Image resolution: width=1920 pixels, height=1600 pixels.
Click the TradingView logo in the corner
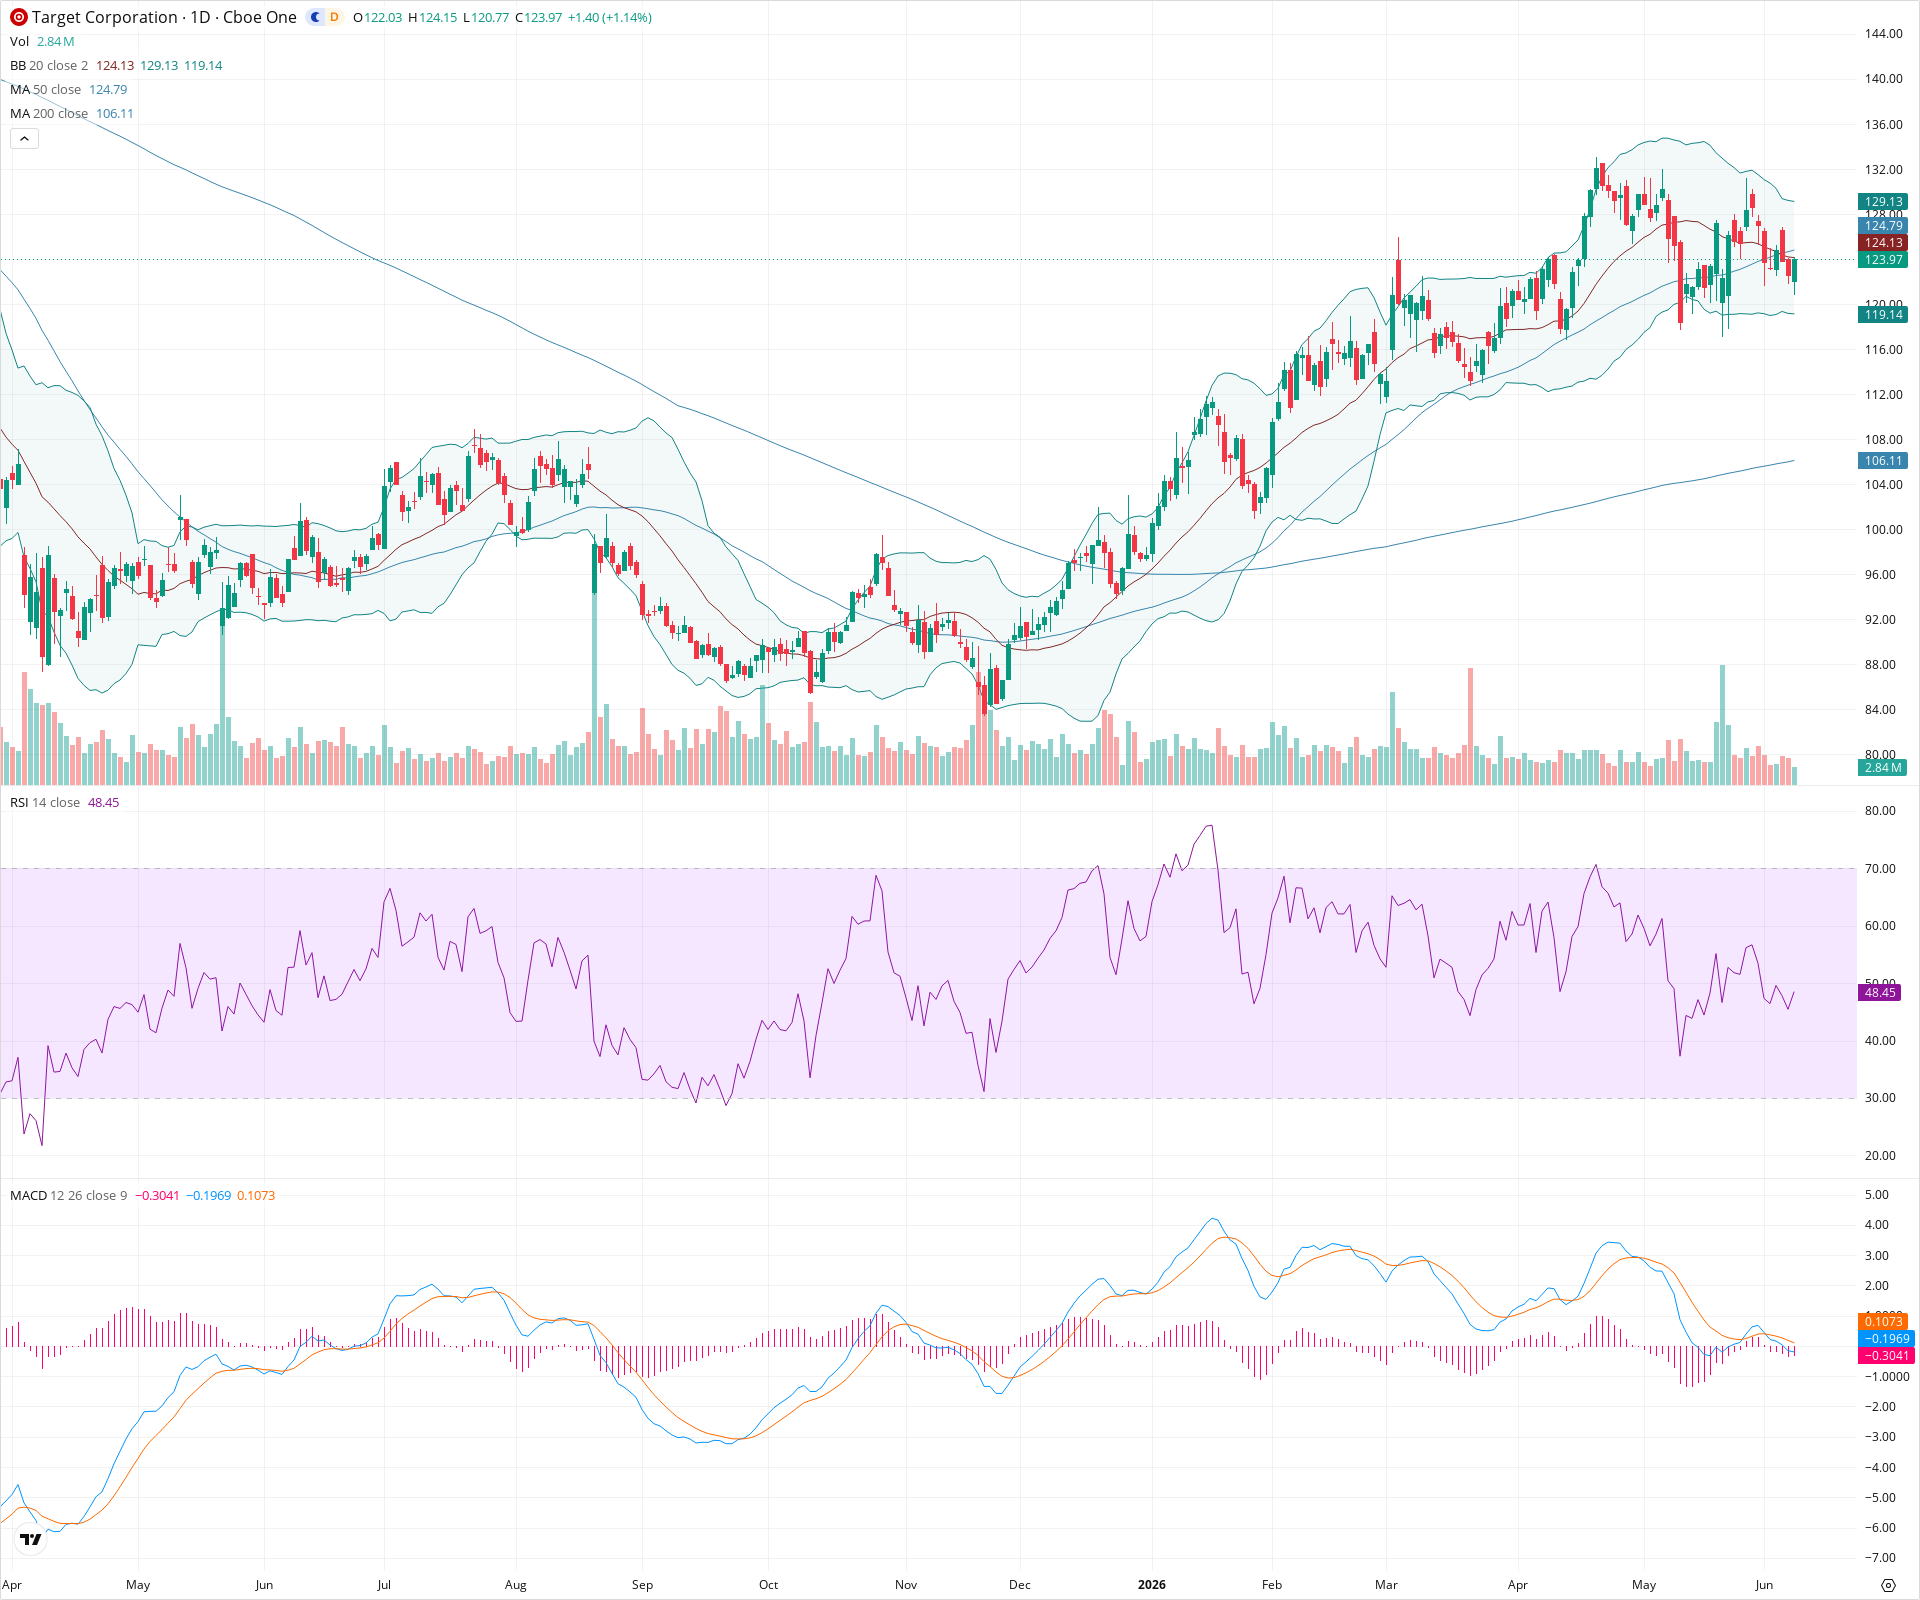31,1539
